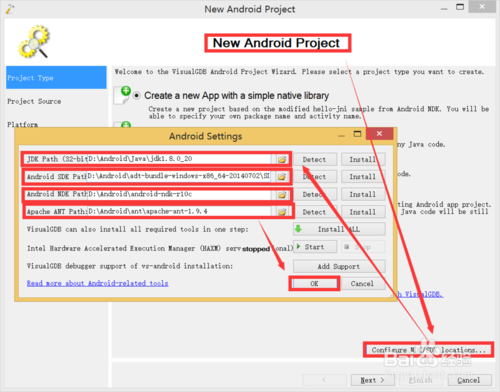The image size is (500, 392).
Task: Browse for Android SDK Path folder icon
Action: click(x=282, y=177)
